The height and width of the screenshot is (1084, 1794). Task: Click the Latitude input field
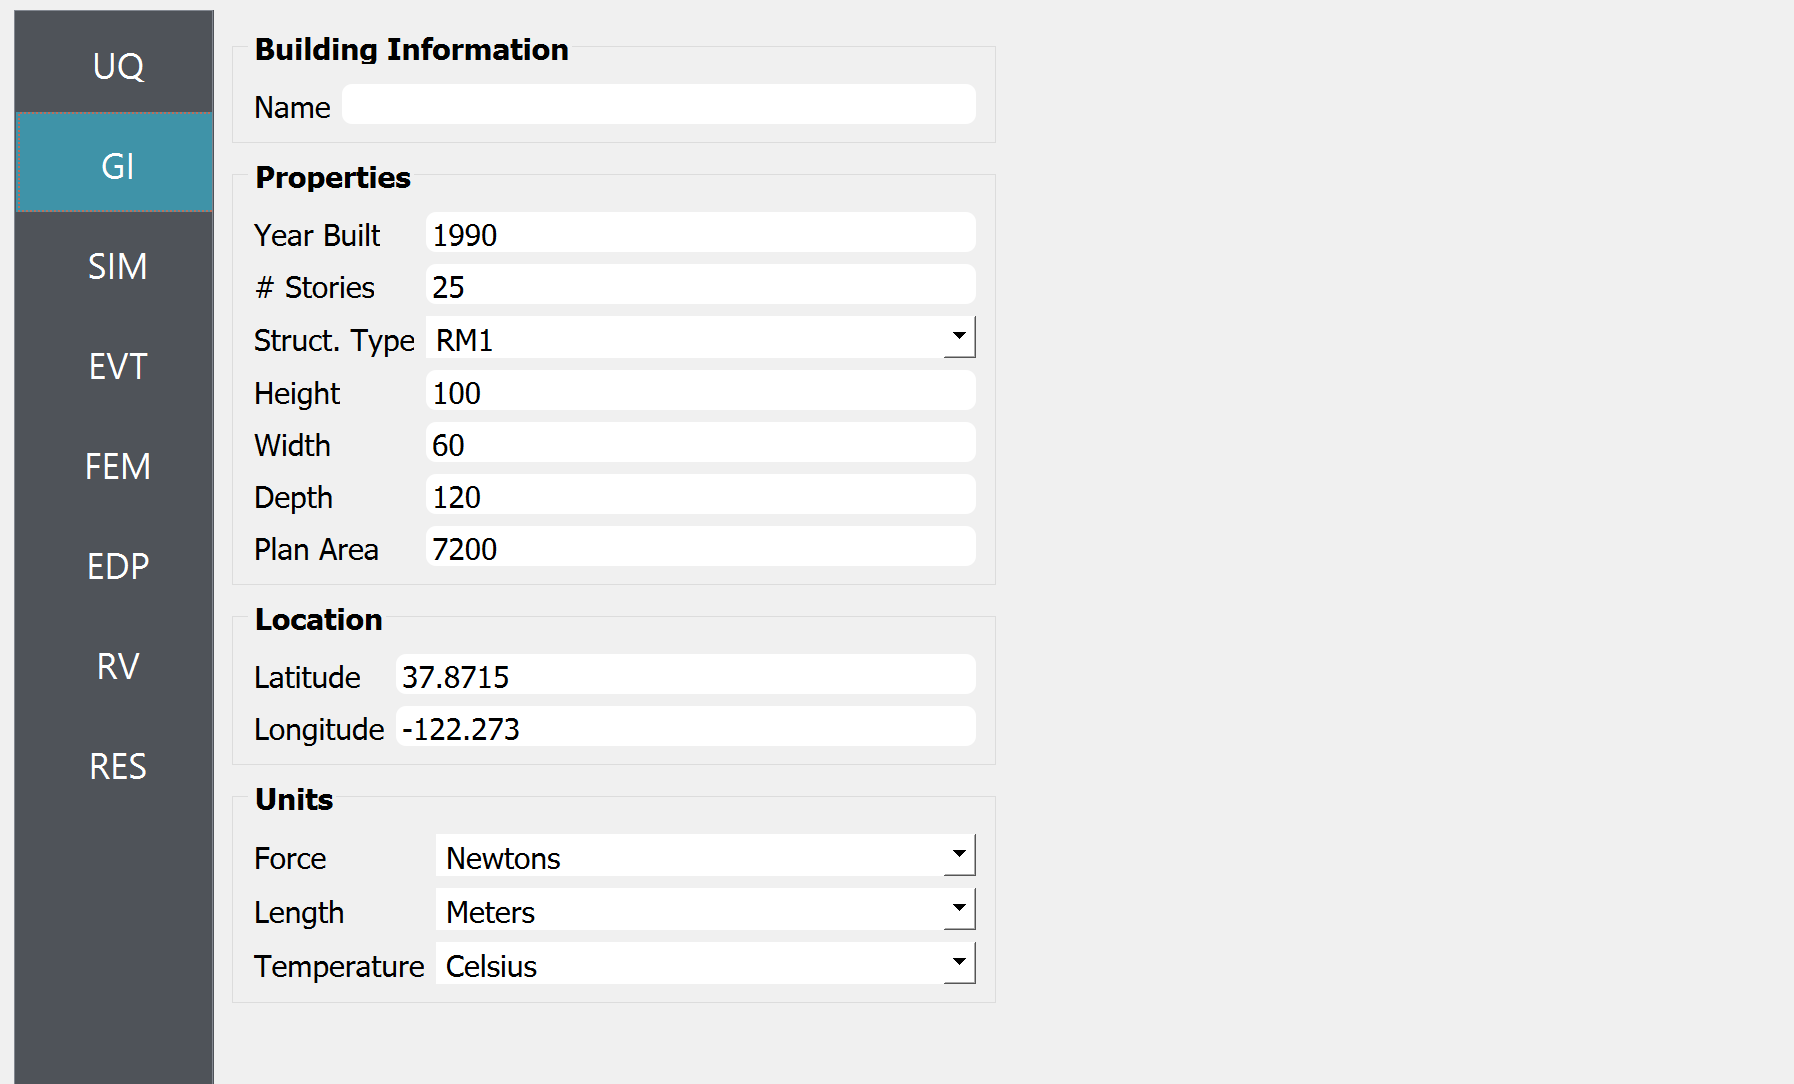686,675
